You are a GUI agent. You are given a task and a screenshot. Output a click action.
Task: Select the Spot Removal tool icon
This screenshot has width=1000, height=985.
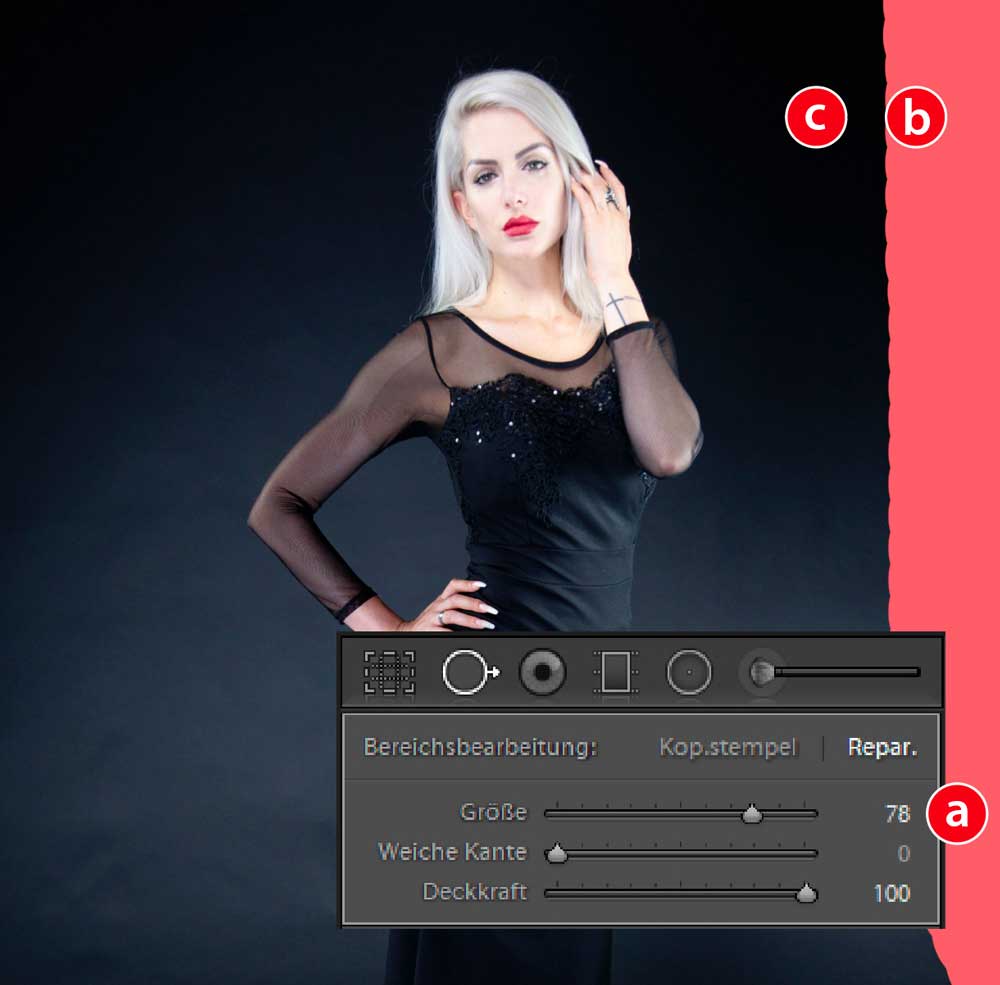click(x=471, y=672)
